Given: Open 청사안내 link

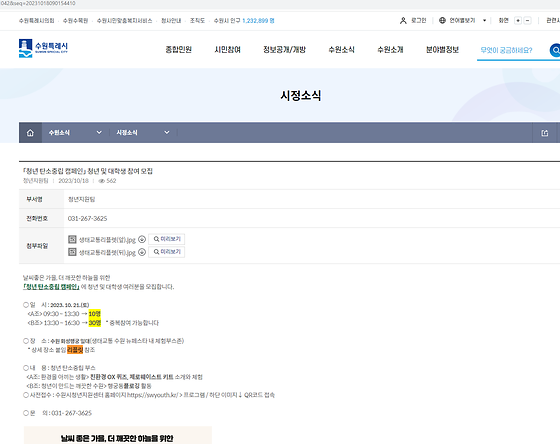Looking at the screenshot, I should 171,21.
